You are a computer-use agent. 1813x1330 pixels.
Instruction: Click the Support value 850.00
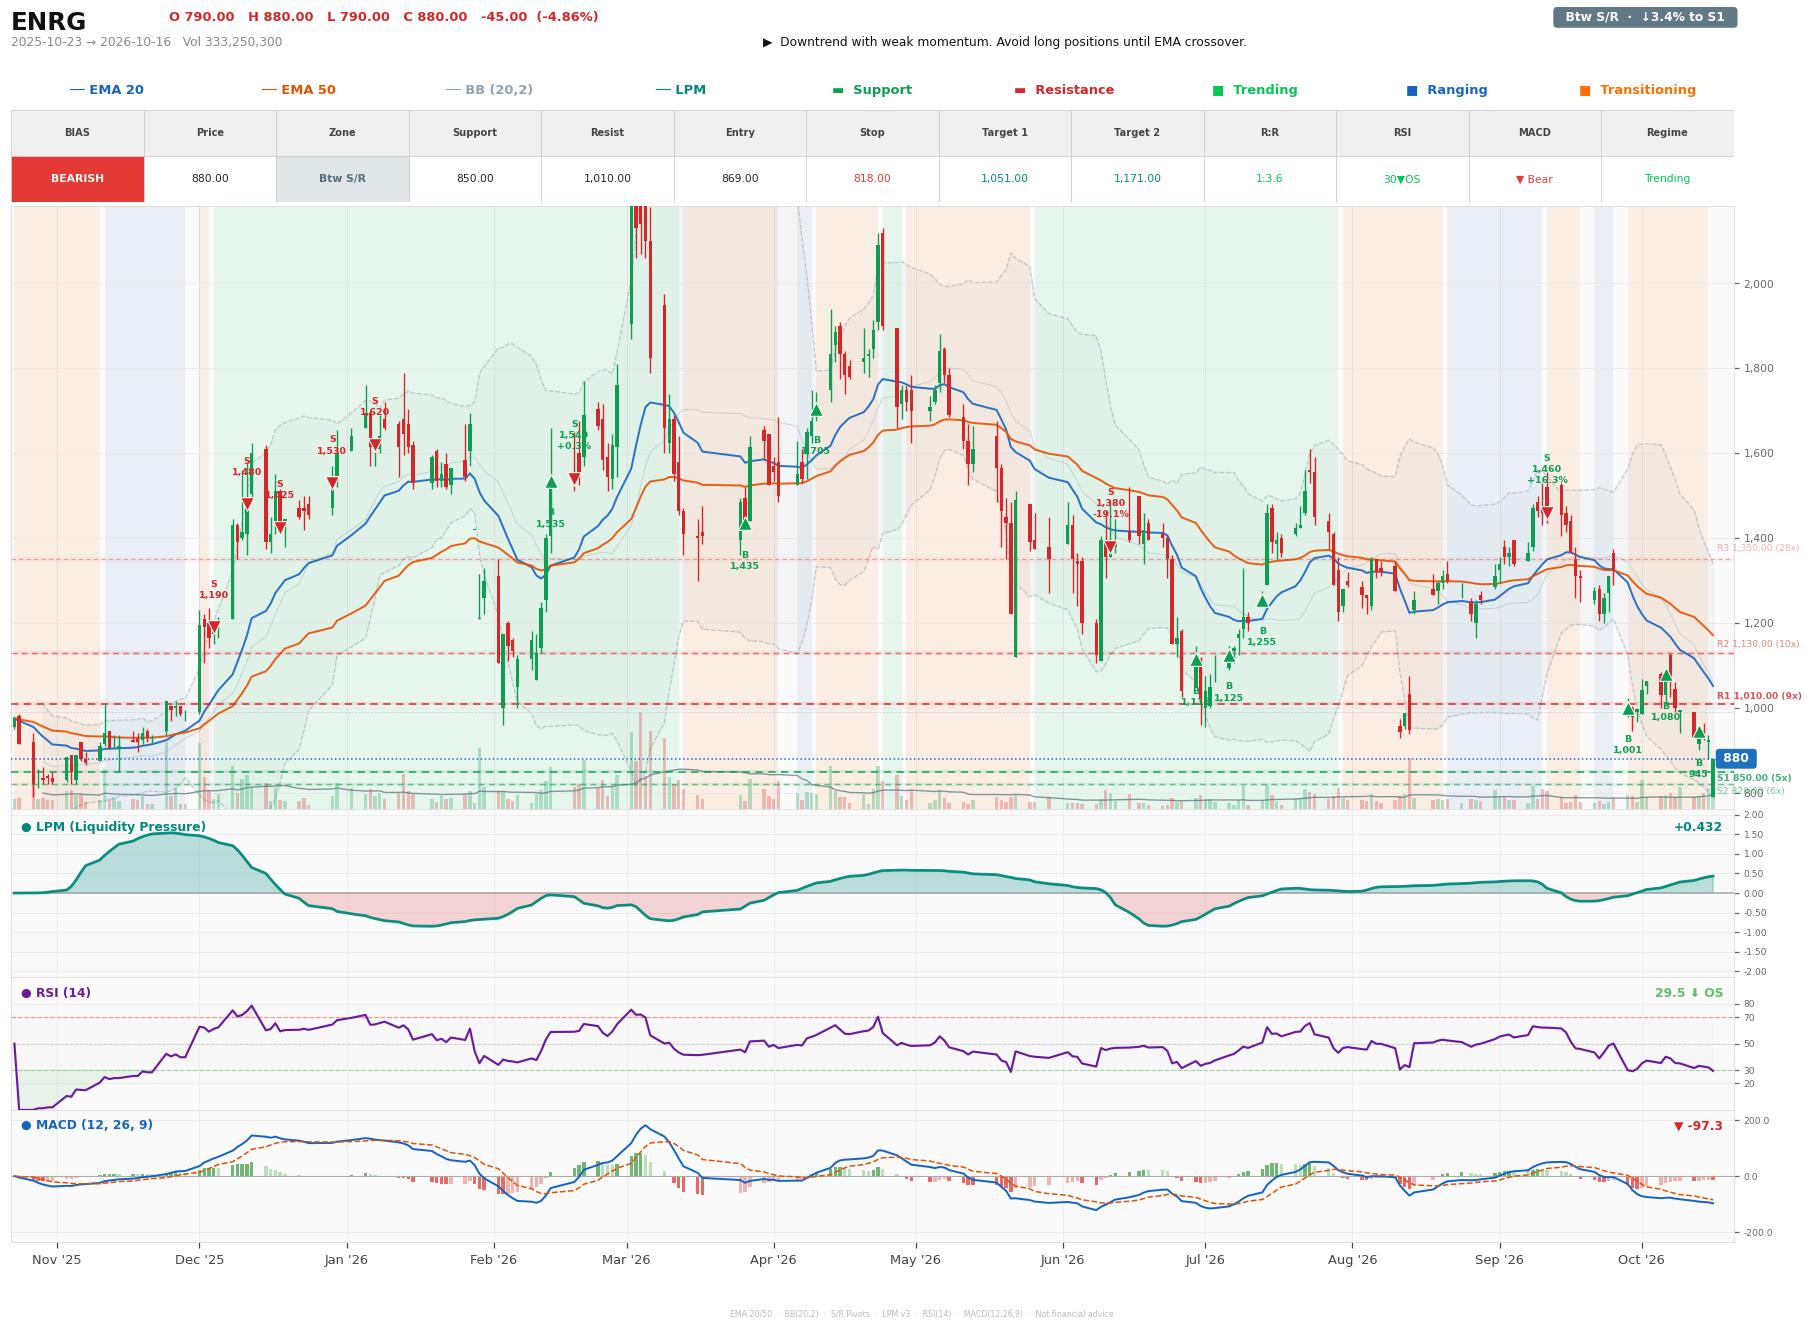[x=474, y=179]
